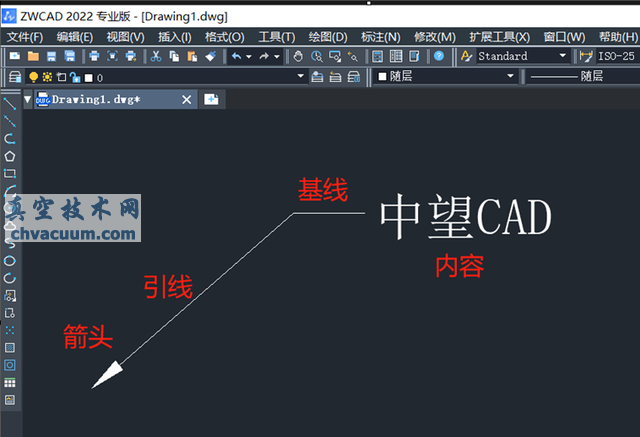Add a new drawing tab
The height and width of the screenshot is (437, 640).
211,99
